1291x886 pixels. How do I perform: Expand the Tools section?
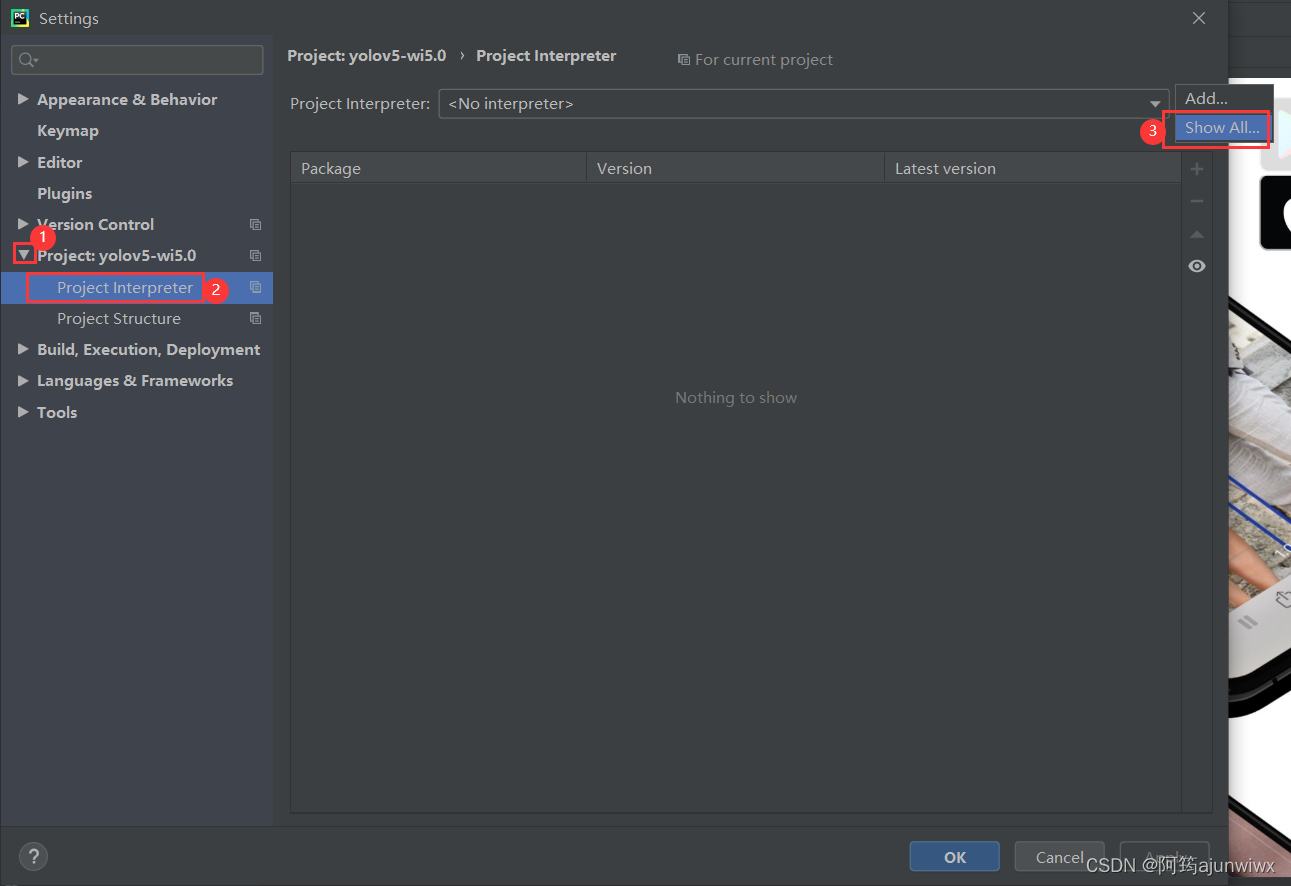pos(23,412)
